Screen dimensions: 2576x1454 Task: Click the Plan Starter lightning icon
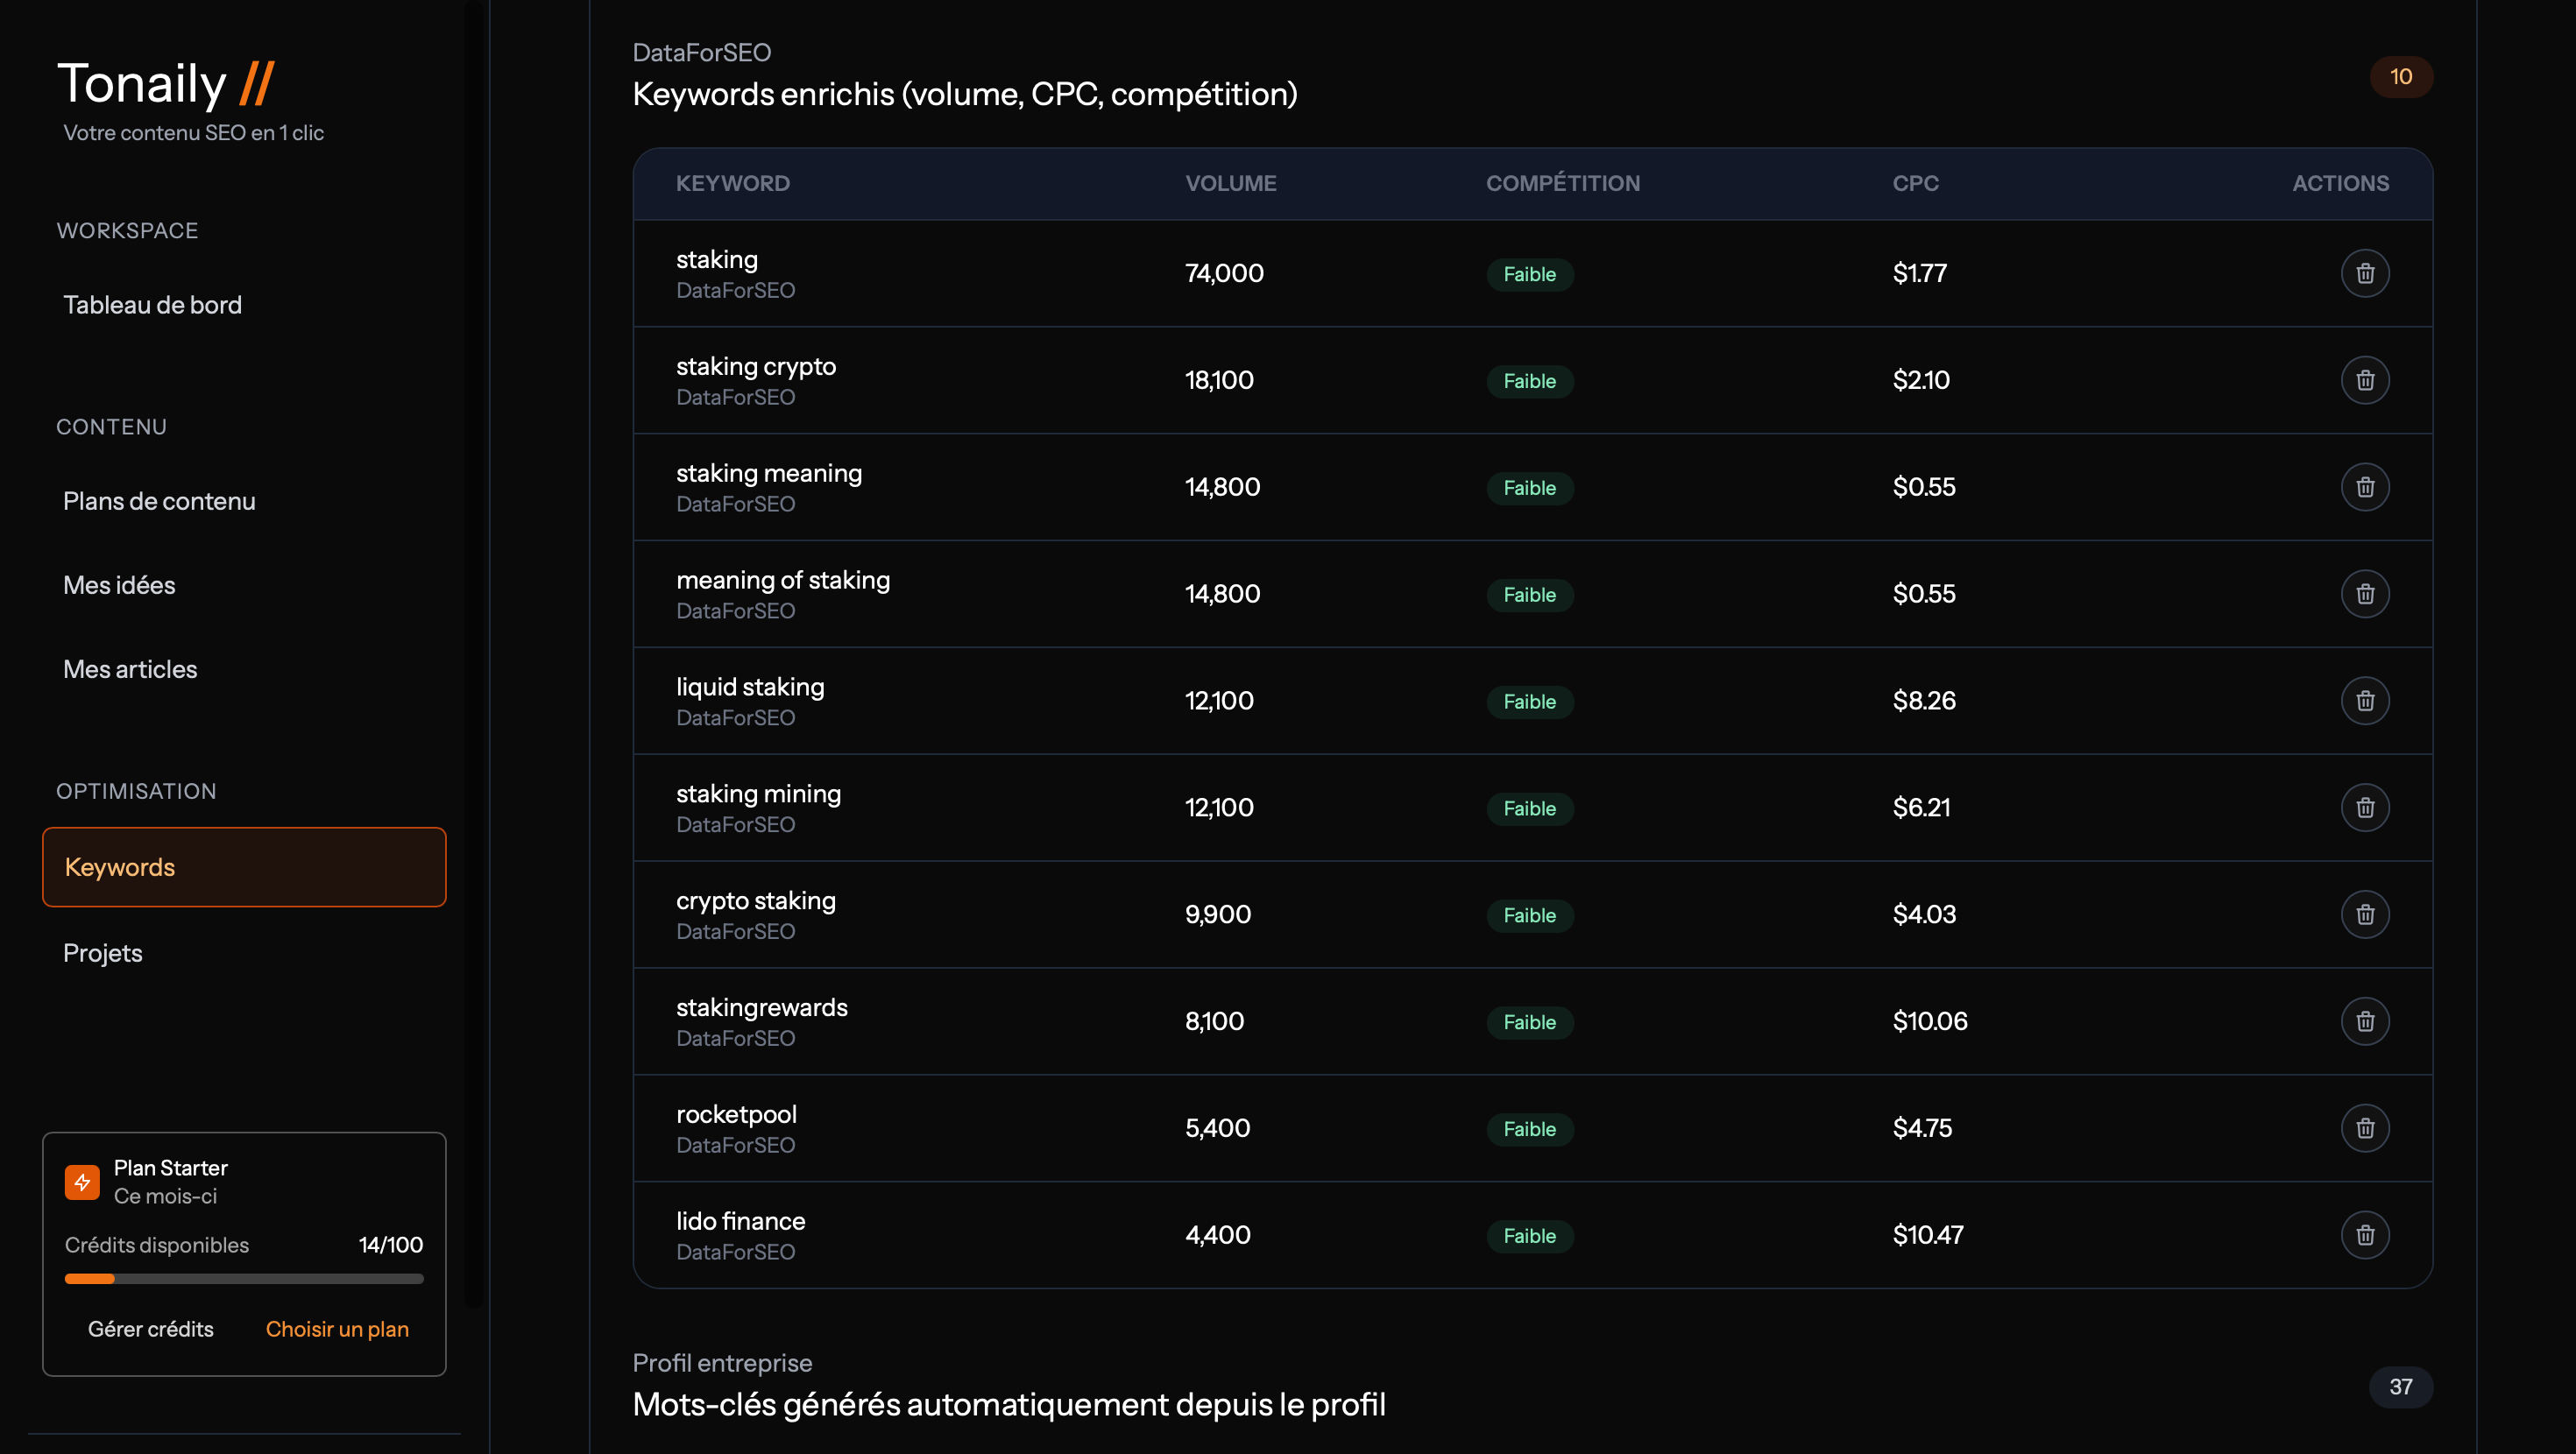(82, 1181)
